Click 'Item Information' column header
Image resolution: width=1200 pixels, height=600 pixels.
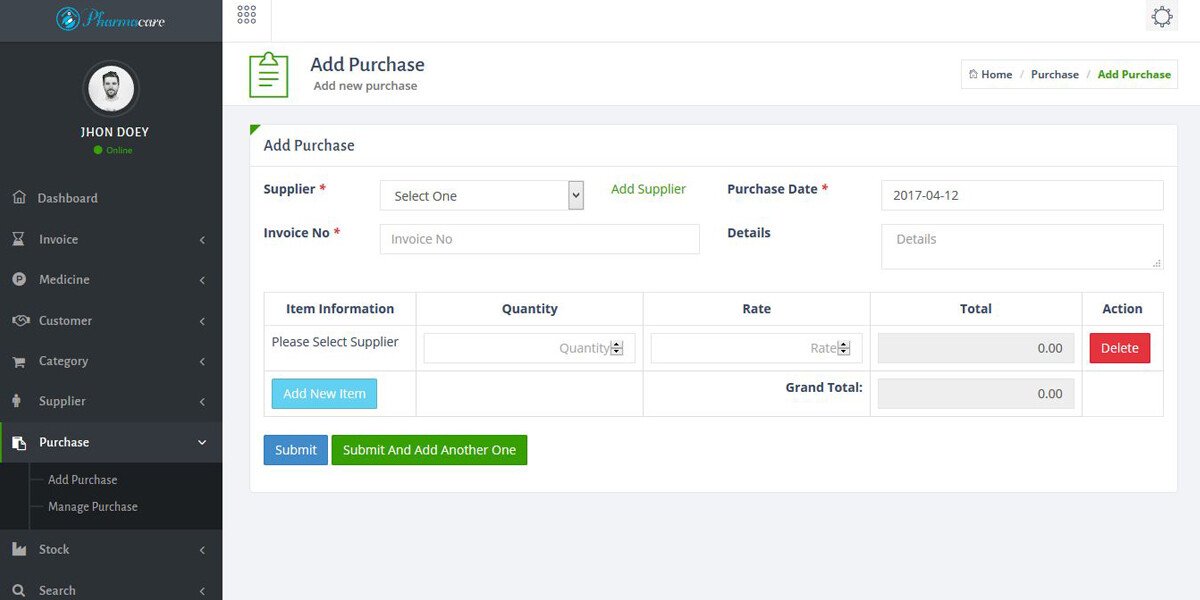click(x=340, y=309)
